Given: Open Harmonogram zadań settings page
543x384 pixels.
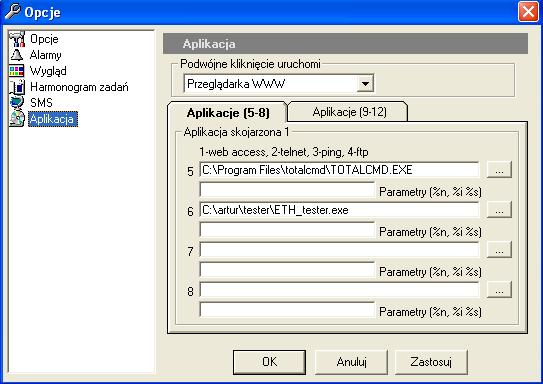Looking at the screenshot, I should pos(79,87).
